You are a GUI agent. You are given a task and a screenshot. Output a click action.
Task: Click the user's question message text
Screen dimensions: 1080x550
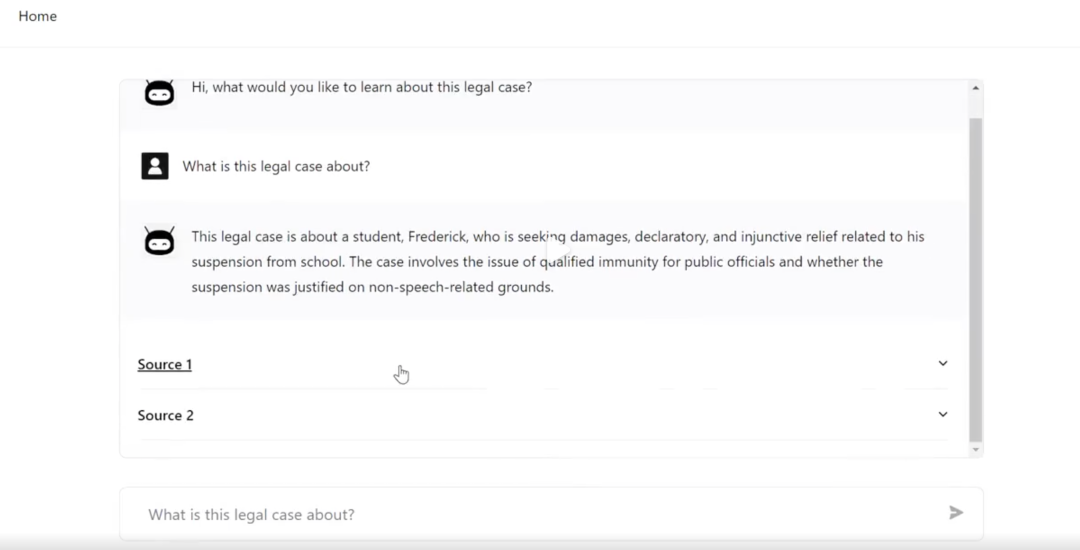(x=276, y=166)
